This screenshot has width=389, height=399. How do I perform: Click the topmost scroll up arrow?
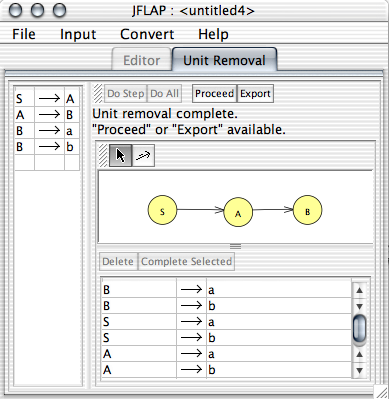(x=359, y=290)
